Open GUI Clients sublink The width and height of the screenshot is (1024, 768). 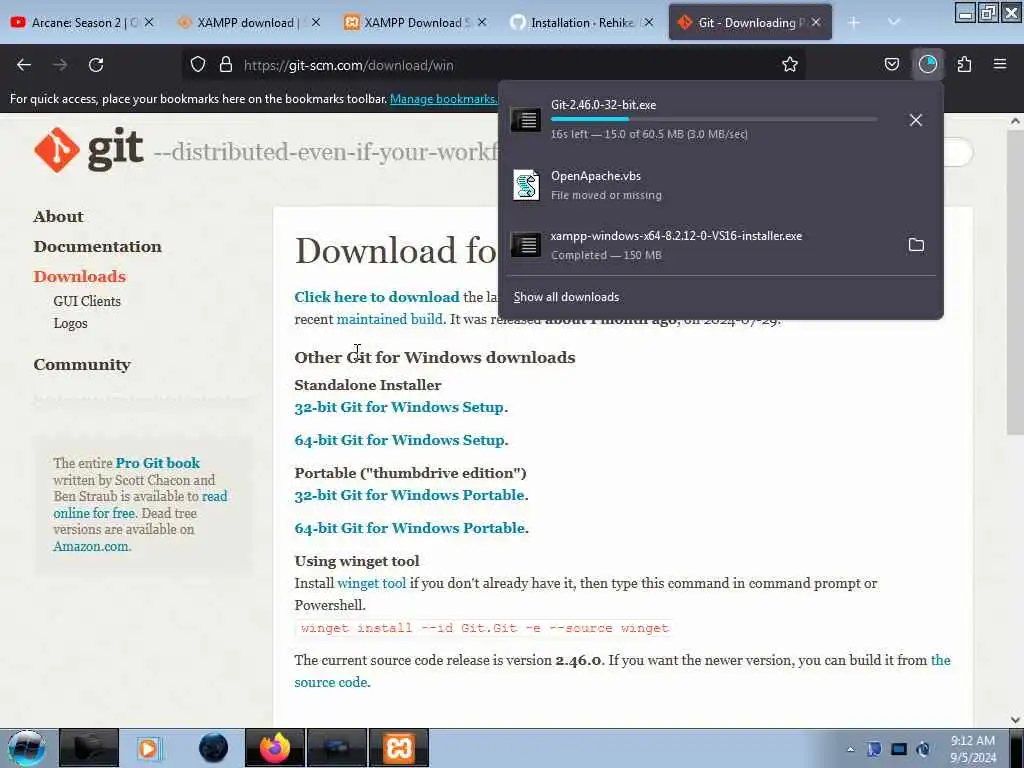87,301
